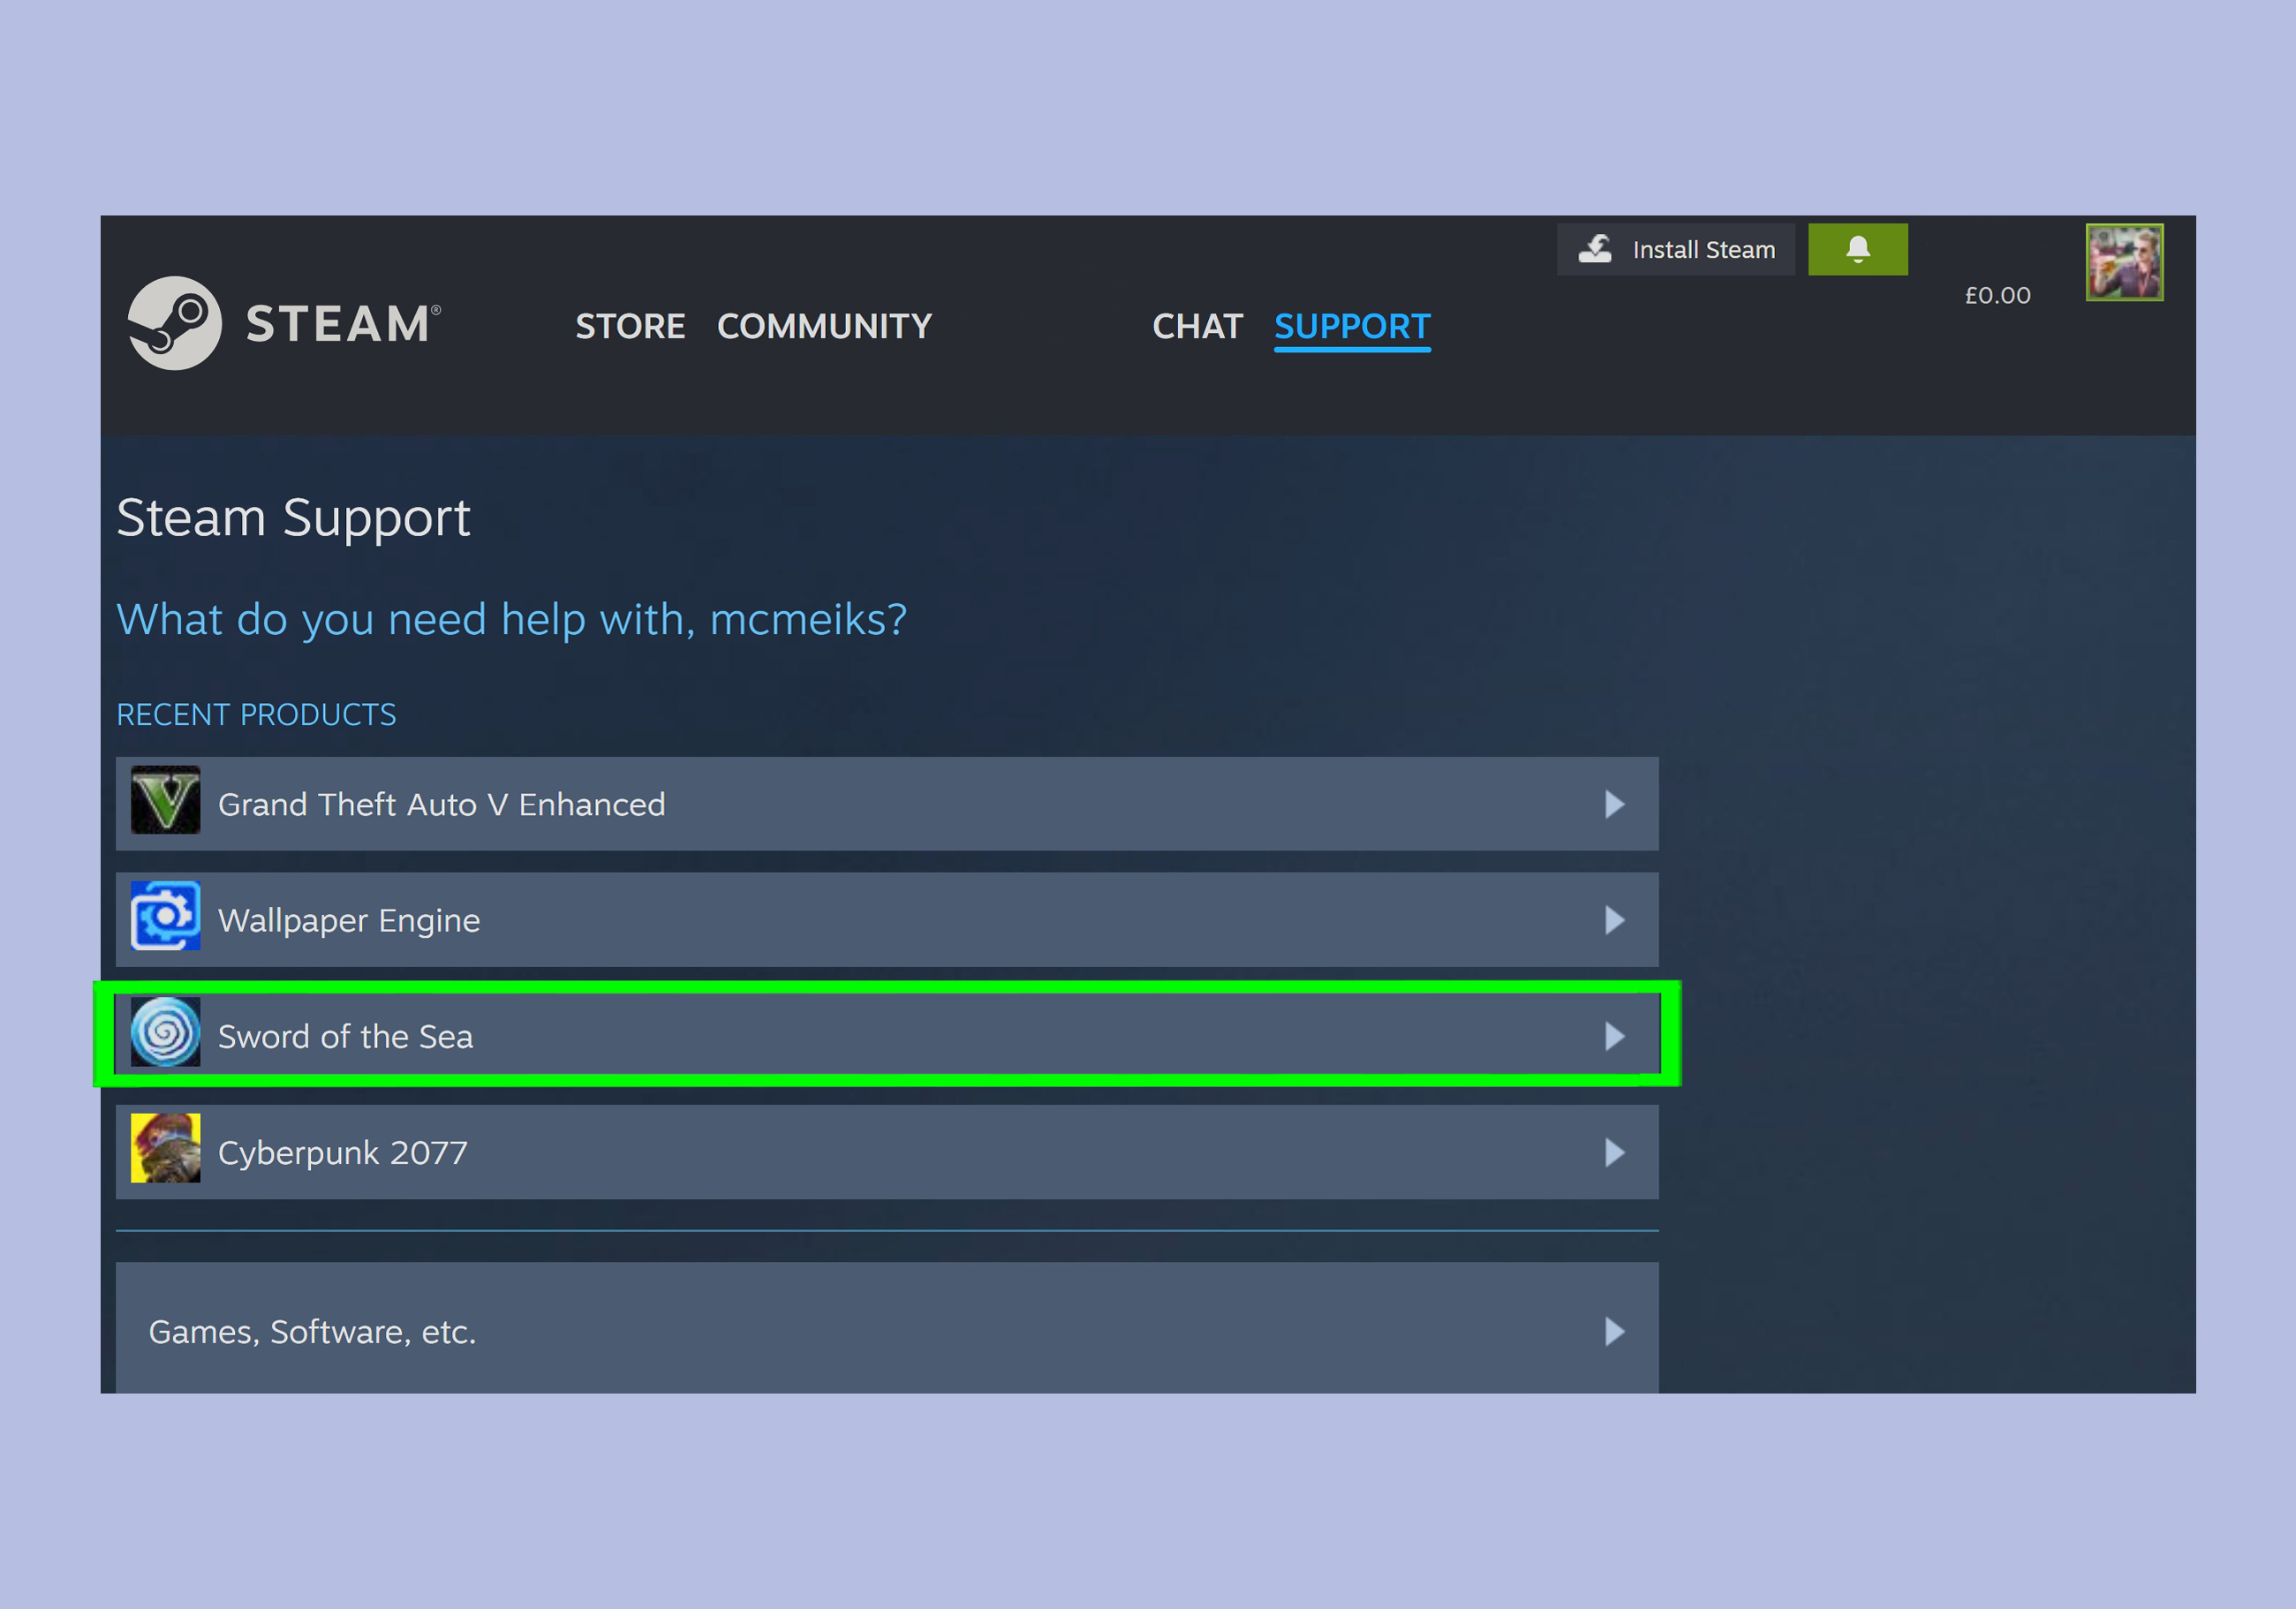This screenshot has height=1609, width=2296.
Task: Select the Games, Software, etc. category
Action: 312,1332
